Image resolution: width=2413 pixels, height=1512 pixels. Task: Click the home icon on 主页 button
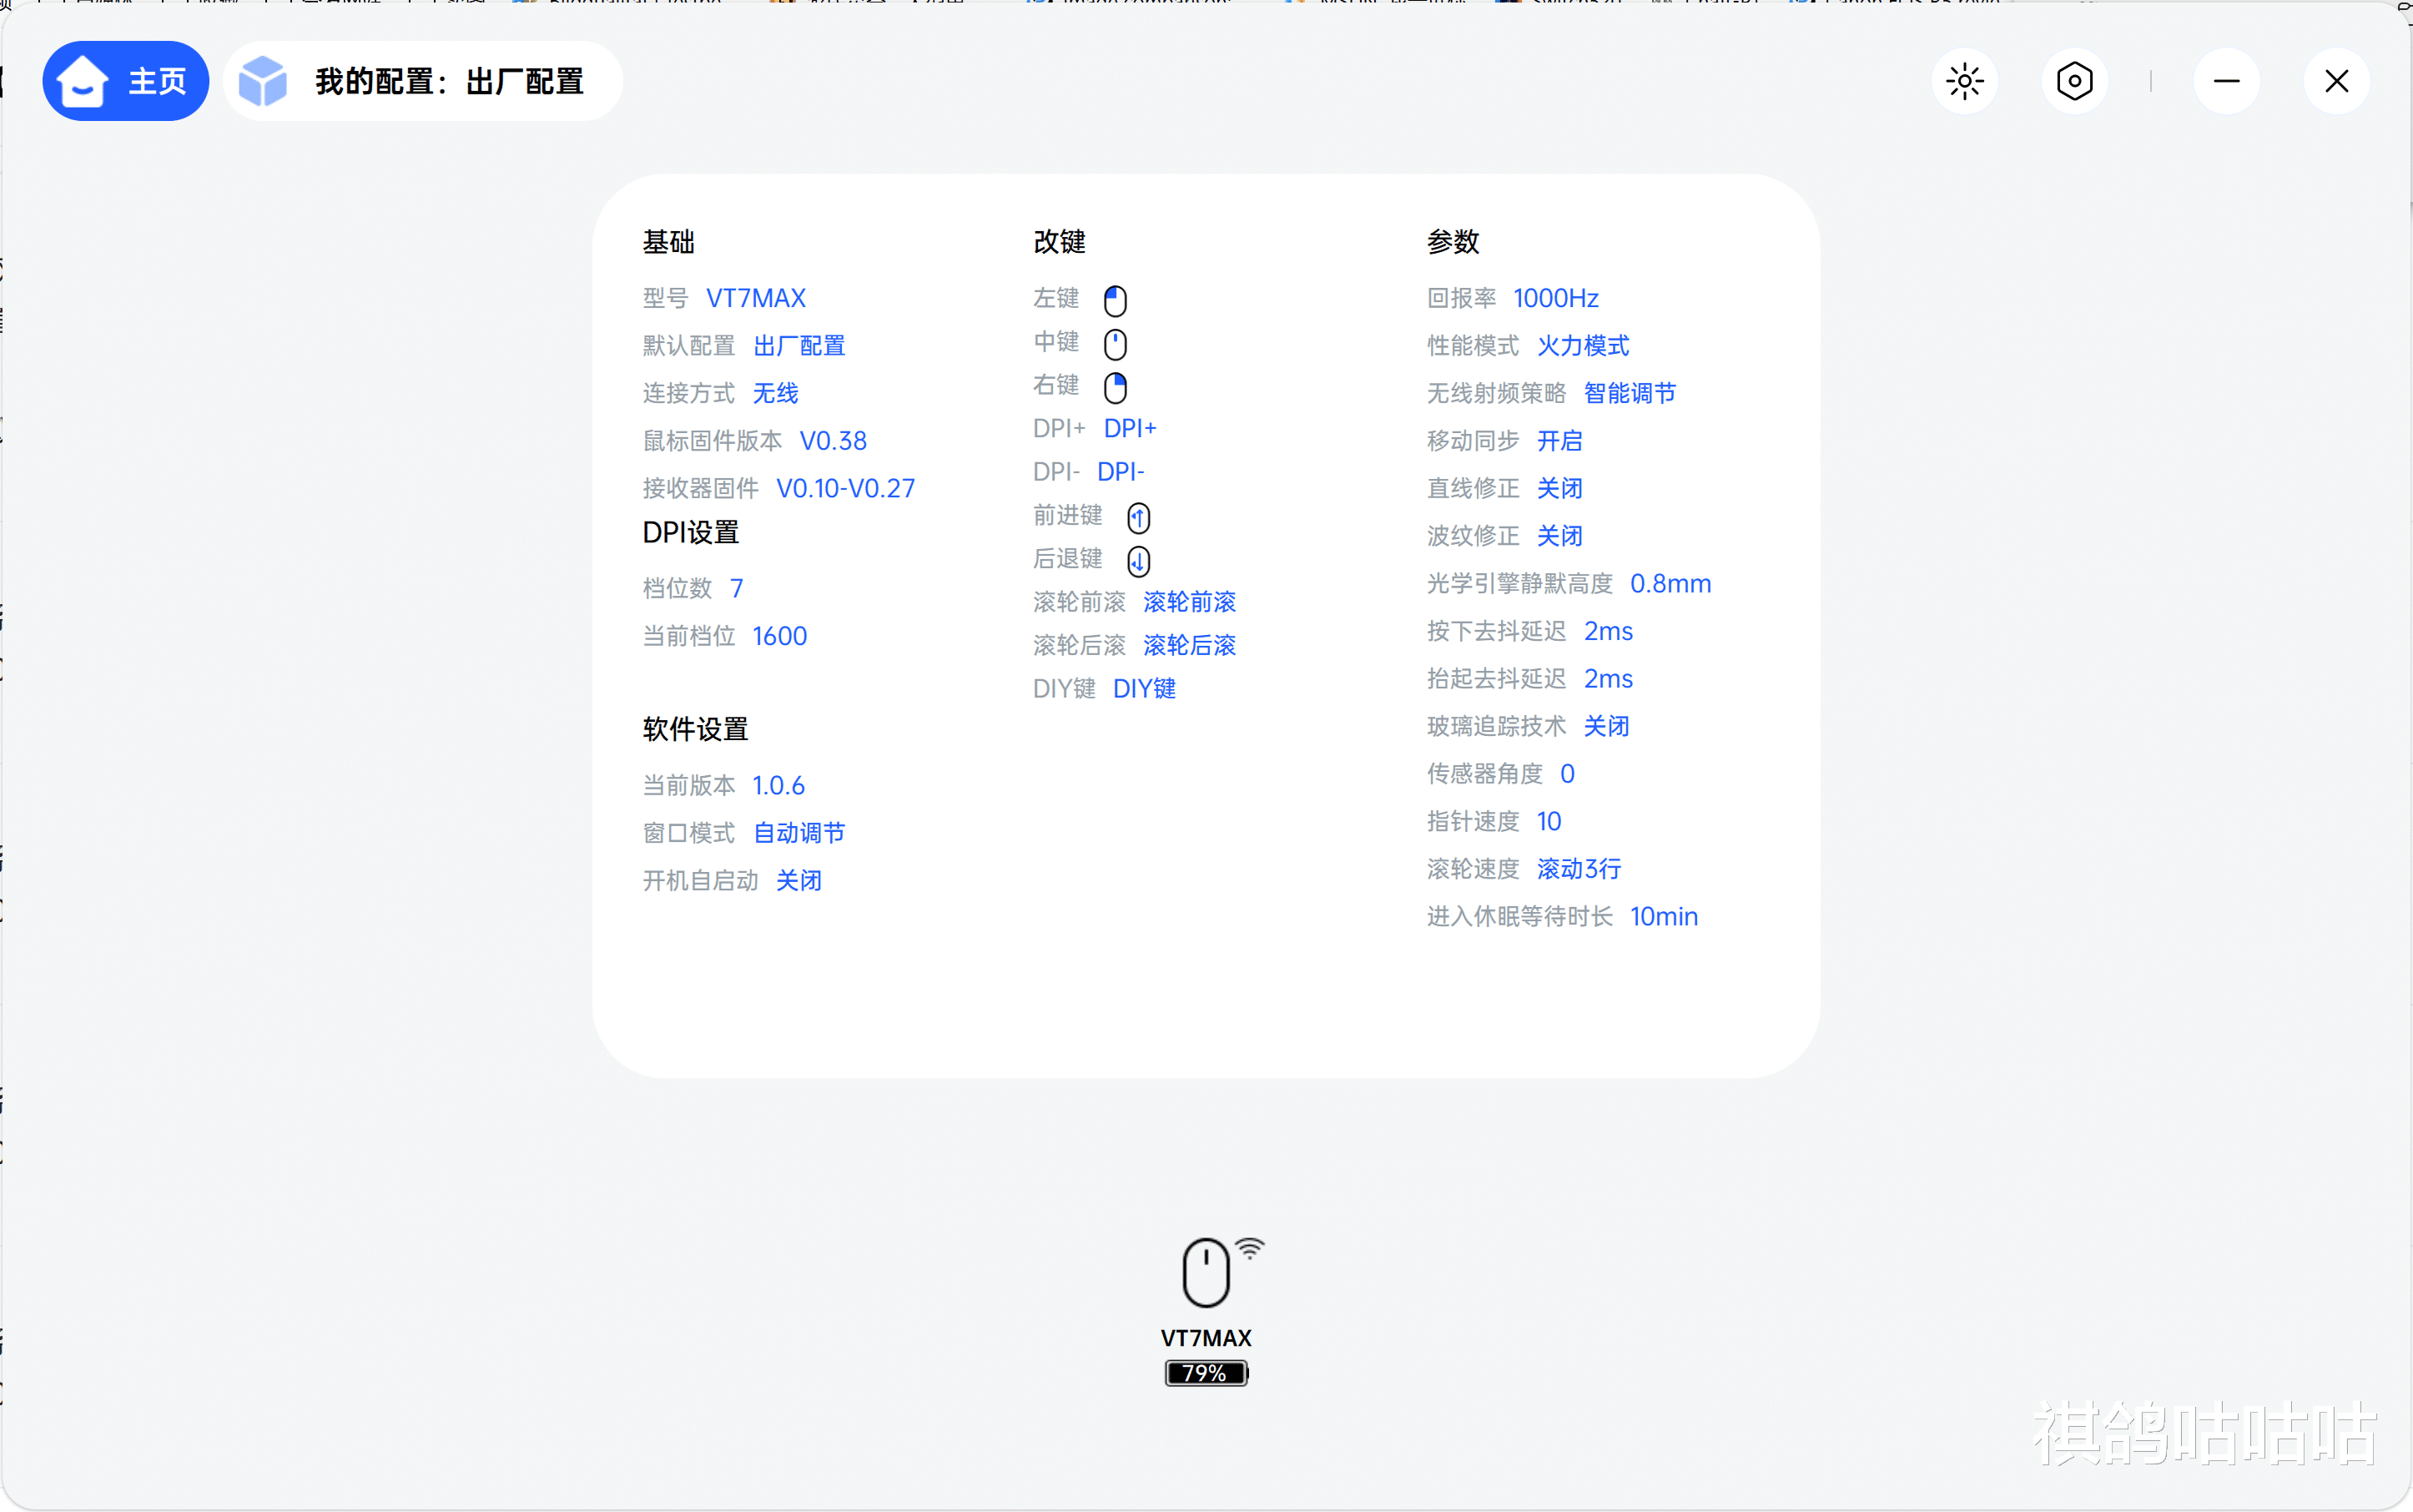coord(82,81)
